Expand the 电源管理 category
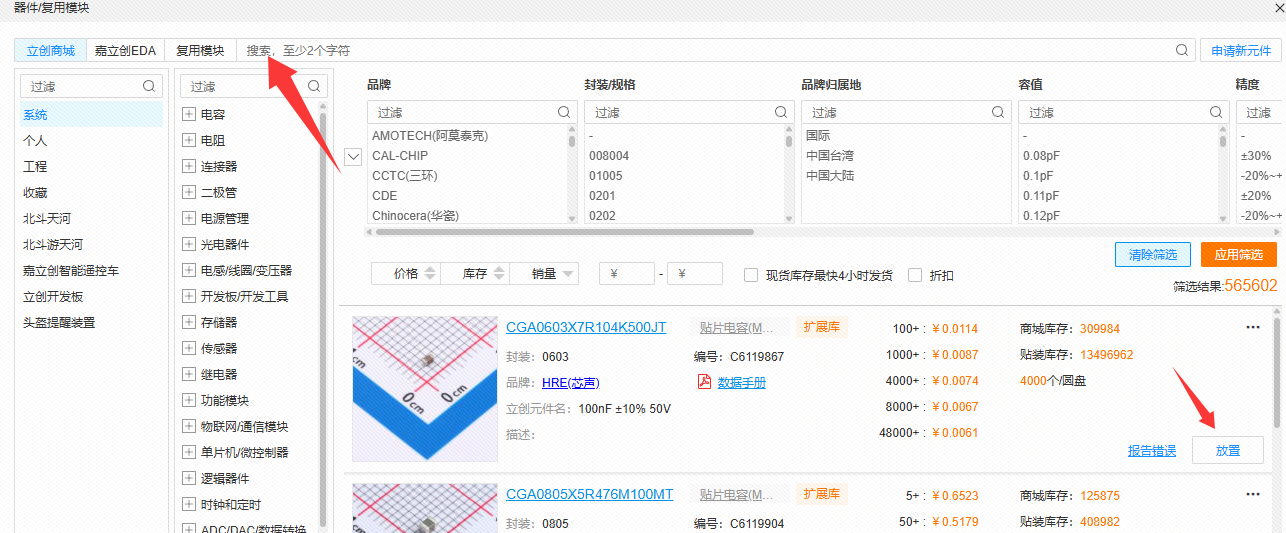 [x=188, y=218]
